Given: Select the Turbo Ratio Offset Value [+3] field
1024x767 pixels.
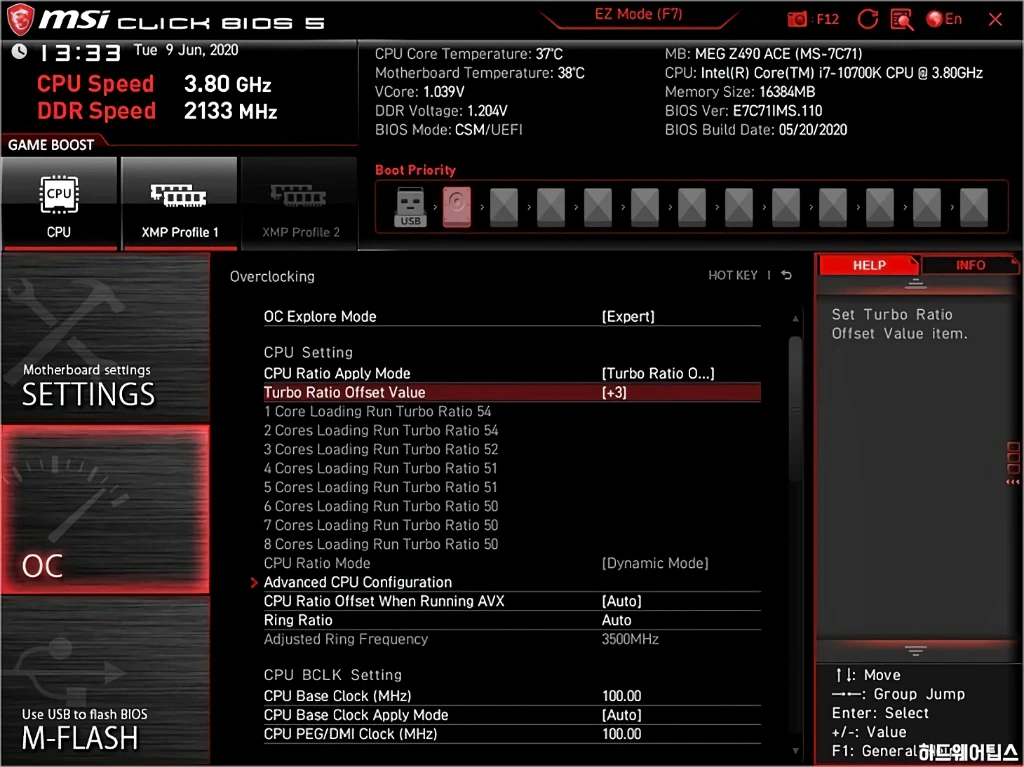Looking at the screenshot, I should coord(512,392).
